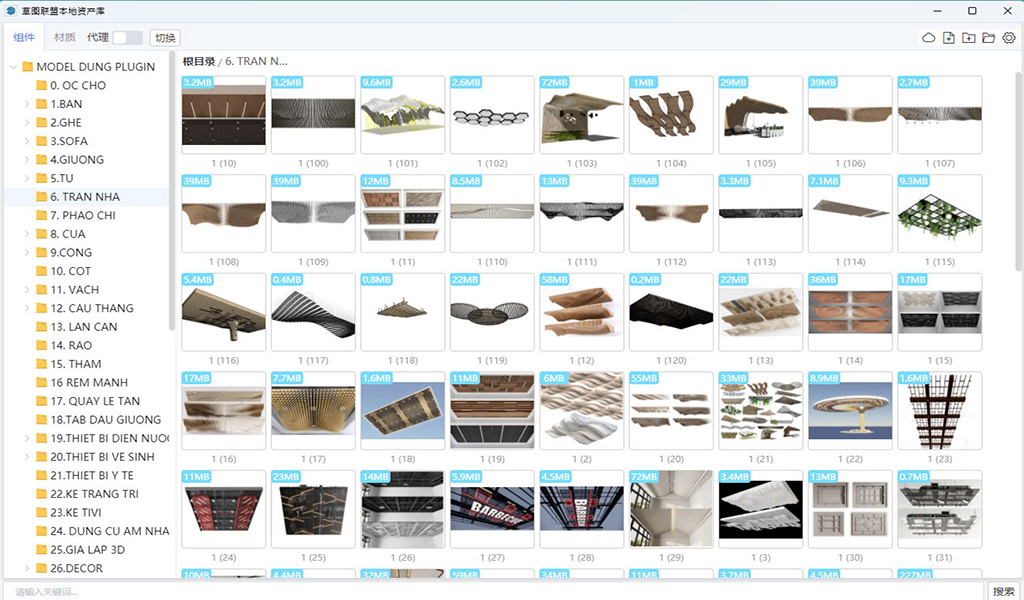Expand the 8. CUA folder

point(27,234)
